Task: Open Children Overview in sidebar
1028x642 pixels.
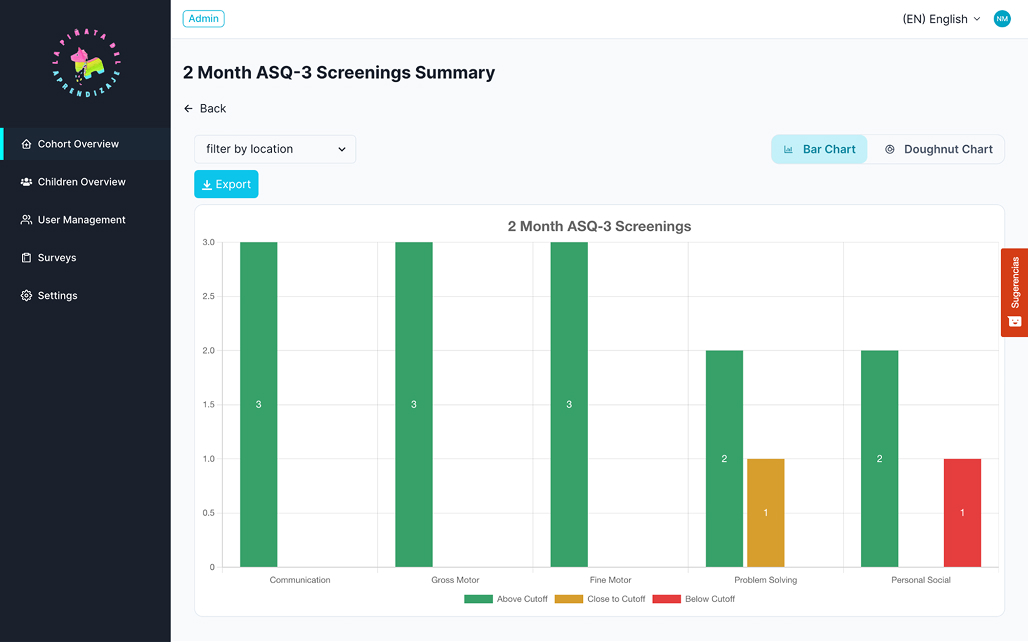Action: tap(81, 182)
